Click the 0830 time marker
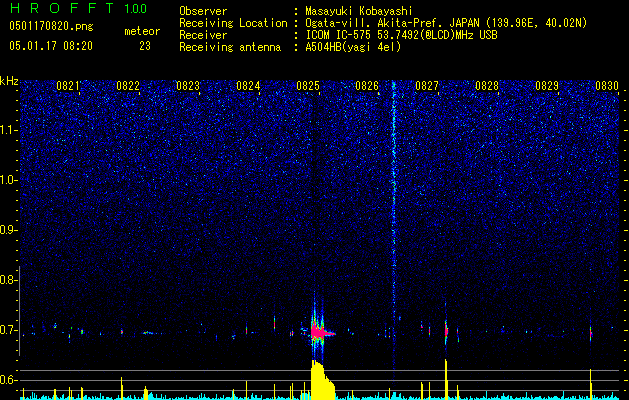 607,86
